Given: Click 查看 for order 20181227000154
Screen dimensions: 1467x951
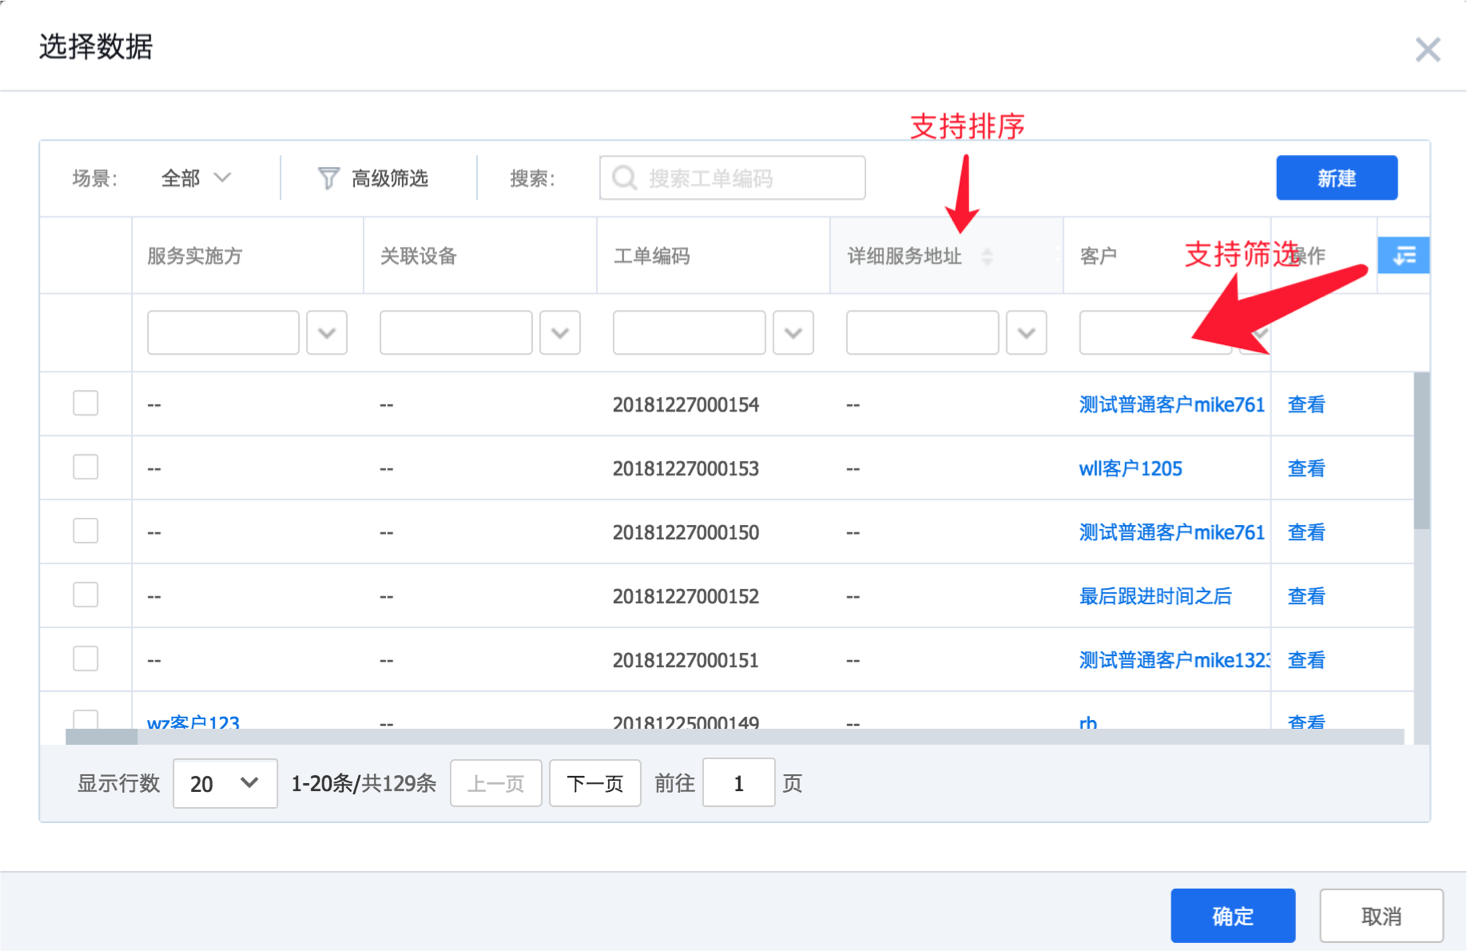Looking at the screenshot, I should [1306, 405].
